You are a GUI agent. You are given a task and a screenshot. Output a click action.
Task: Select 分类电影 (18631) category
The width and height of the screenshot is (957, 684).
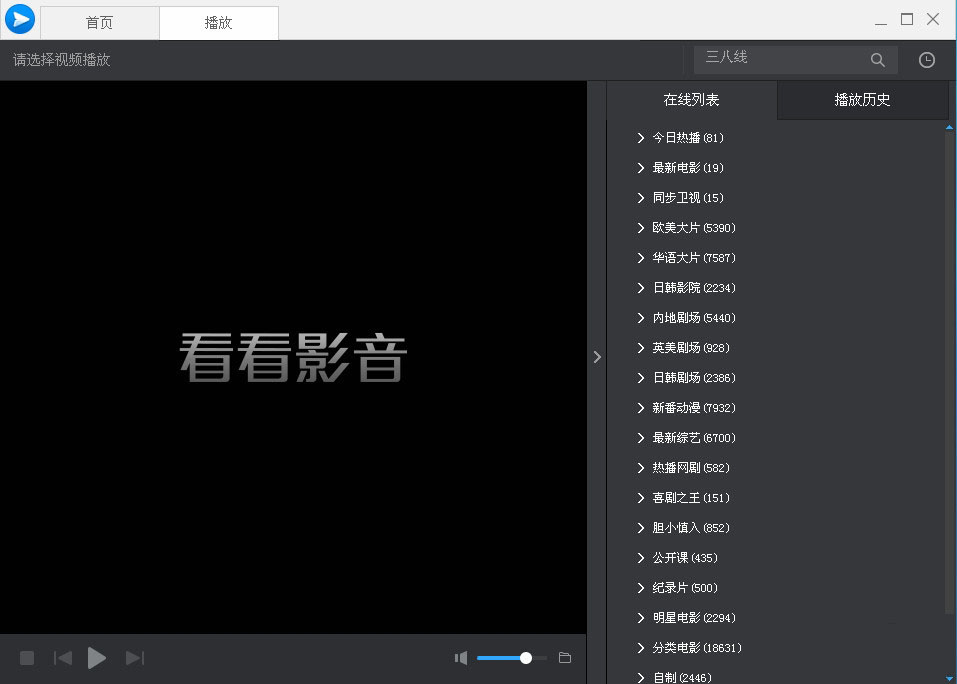coord(696,647)
